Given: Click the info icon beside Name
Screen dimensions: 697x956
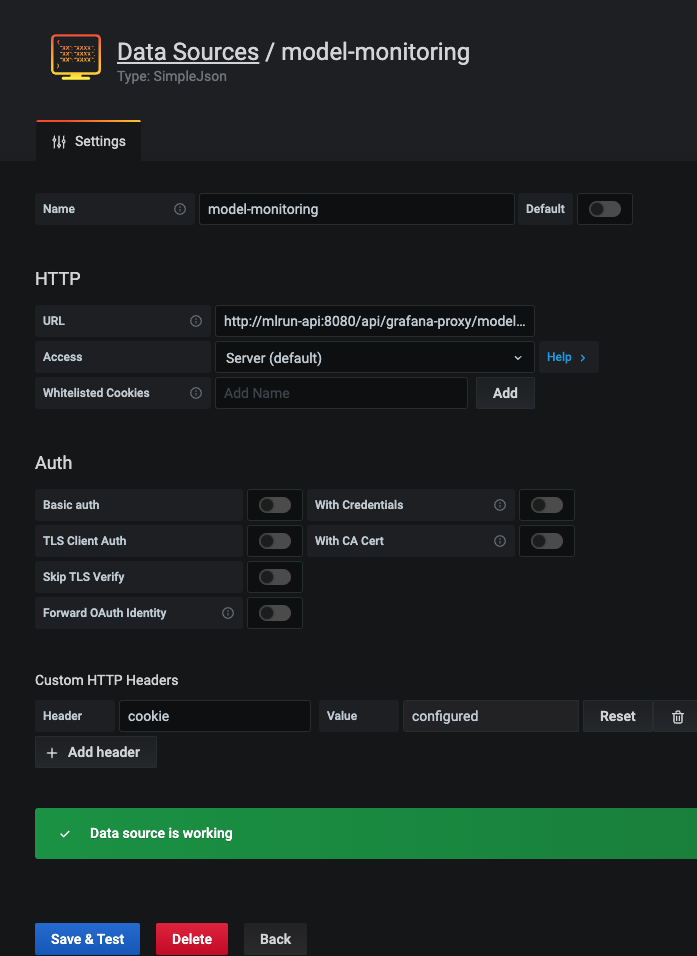Looking at the screenshot, I should pyautogui.click(x=180, y=209).
